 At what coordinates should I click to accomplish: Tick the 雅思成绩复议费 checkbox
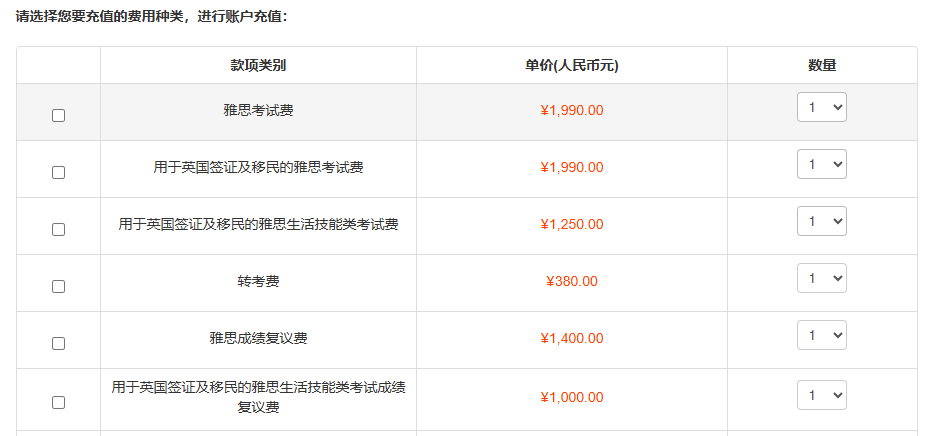point(58,343)
